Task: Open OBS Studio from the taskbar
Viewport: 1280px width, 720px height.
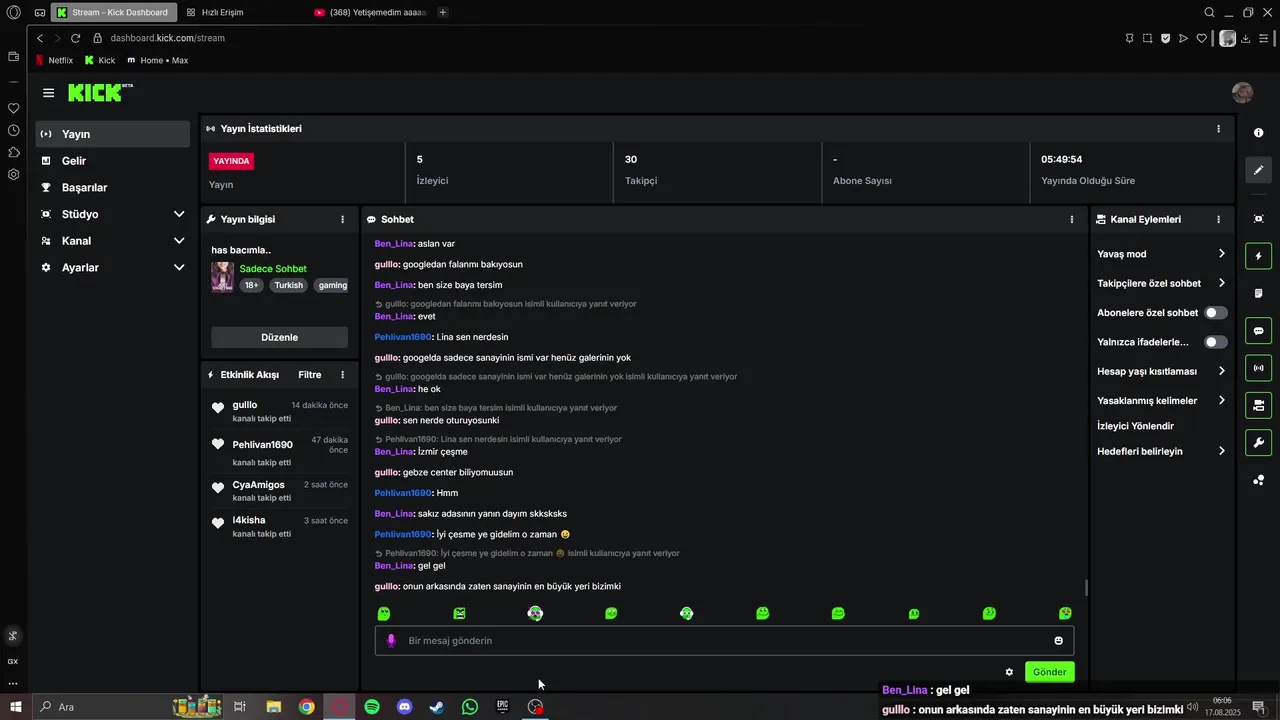Action: [535, 707]
